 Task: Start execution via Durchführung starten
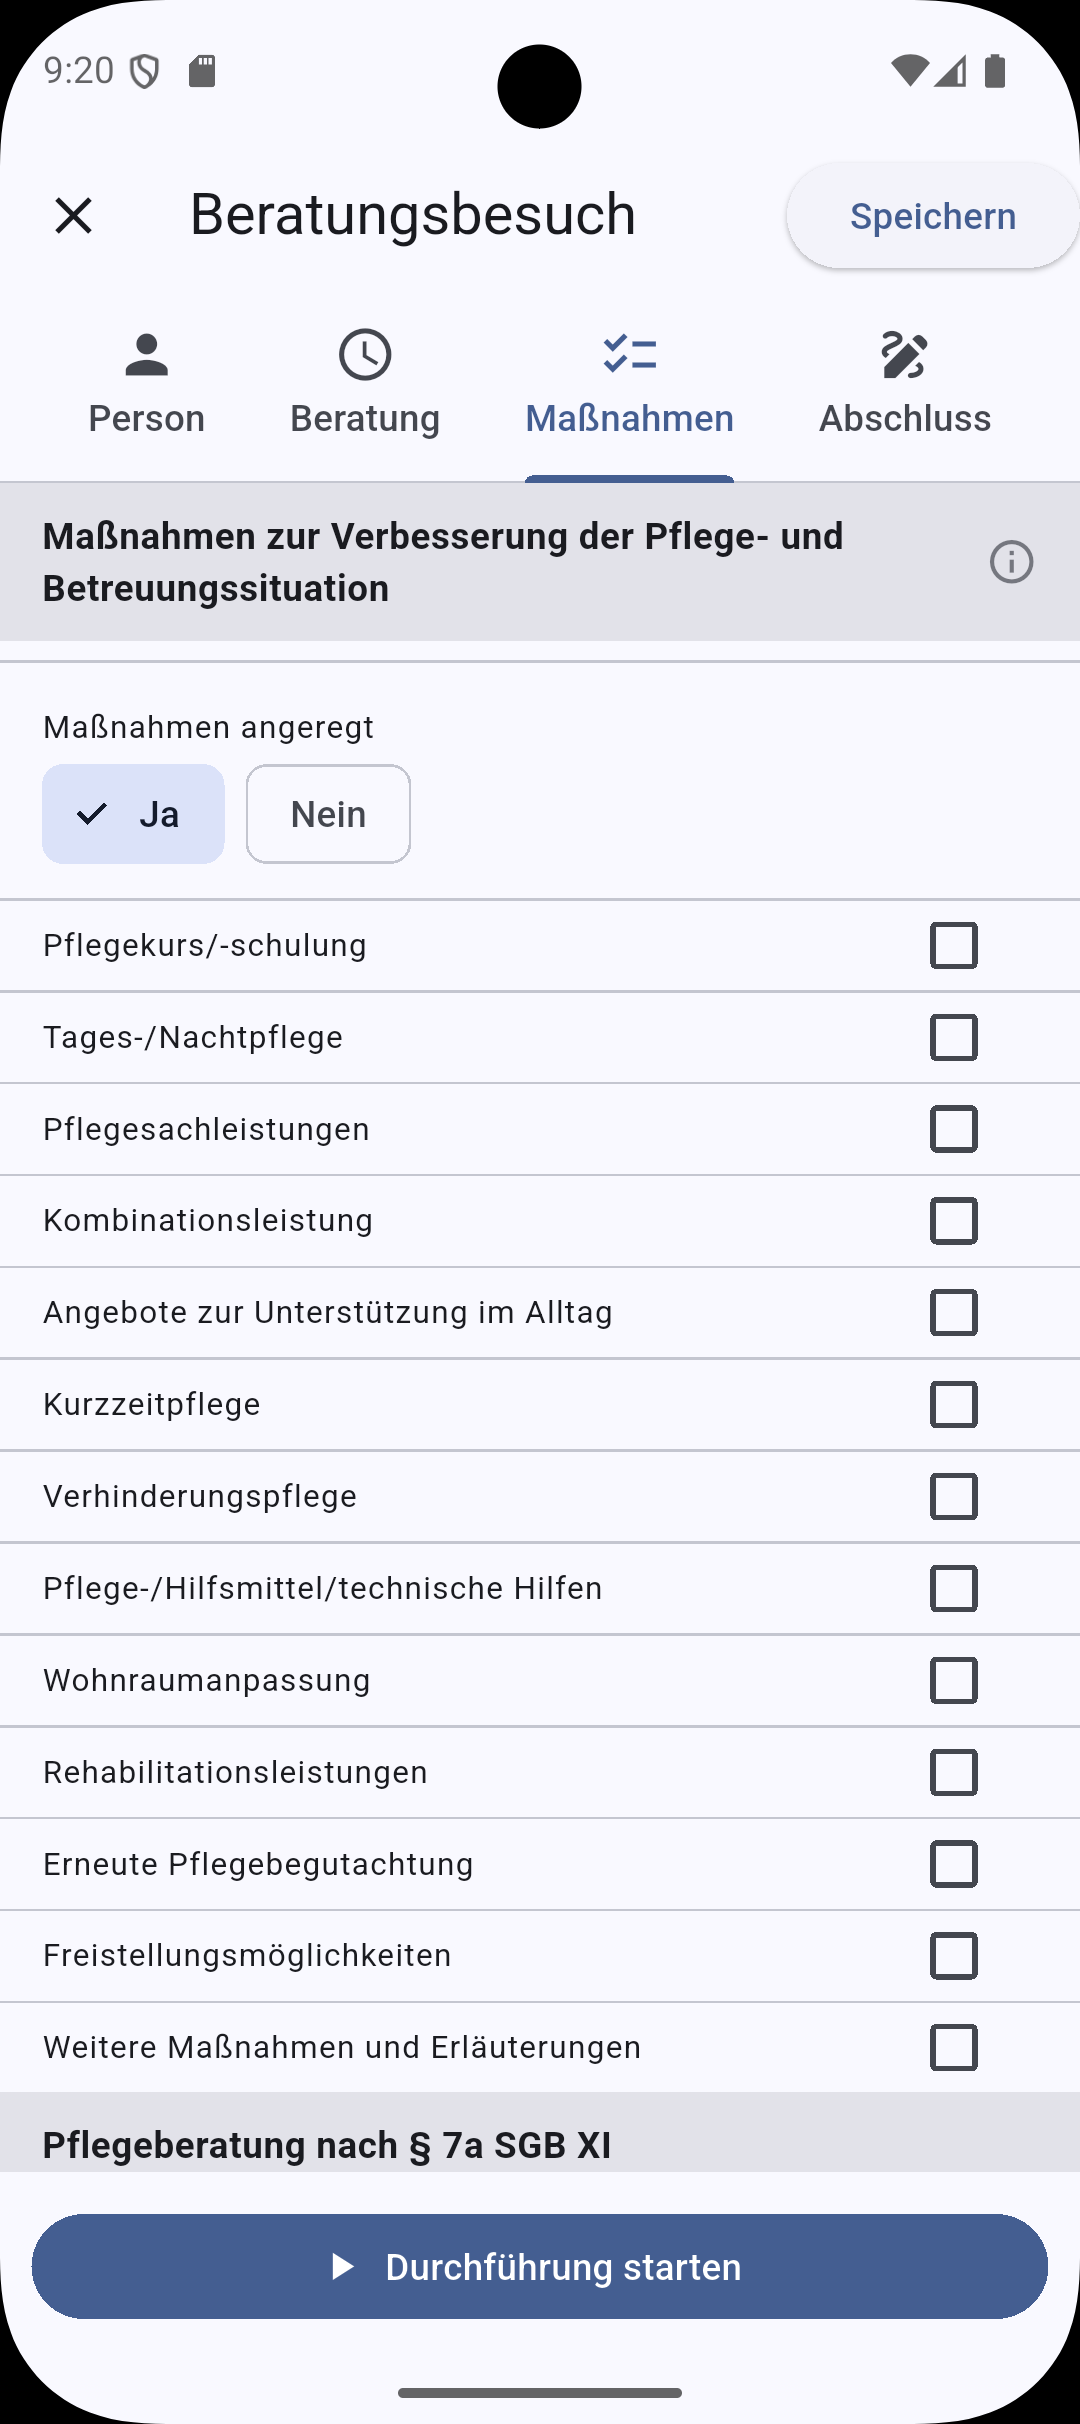pyautogui.click(x=540, y=2266)
